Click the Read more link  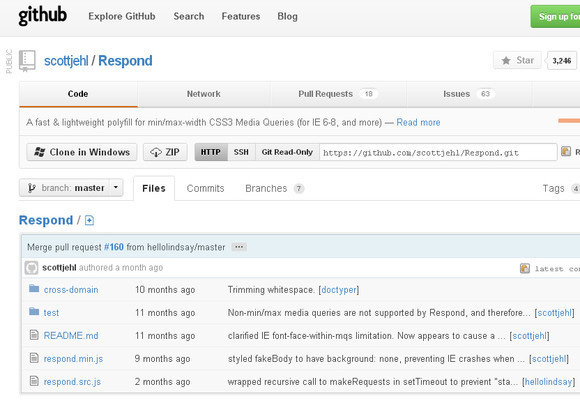pos(418,122)
